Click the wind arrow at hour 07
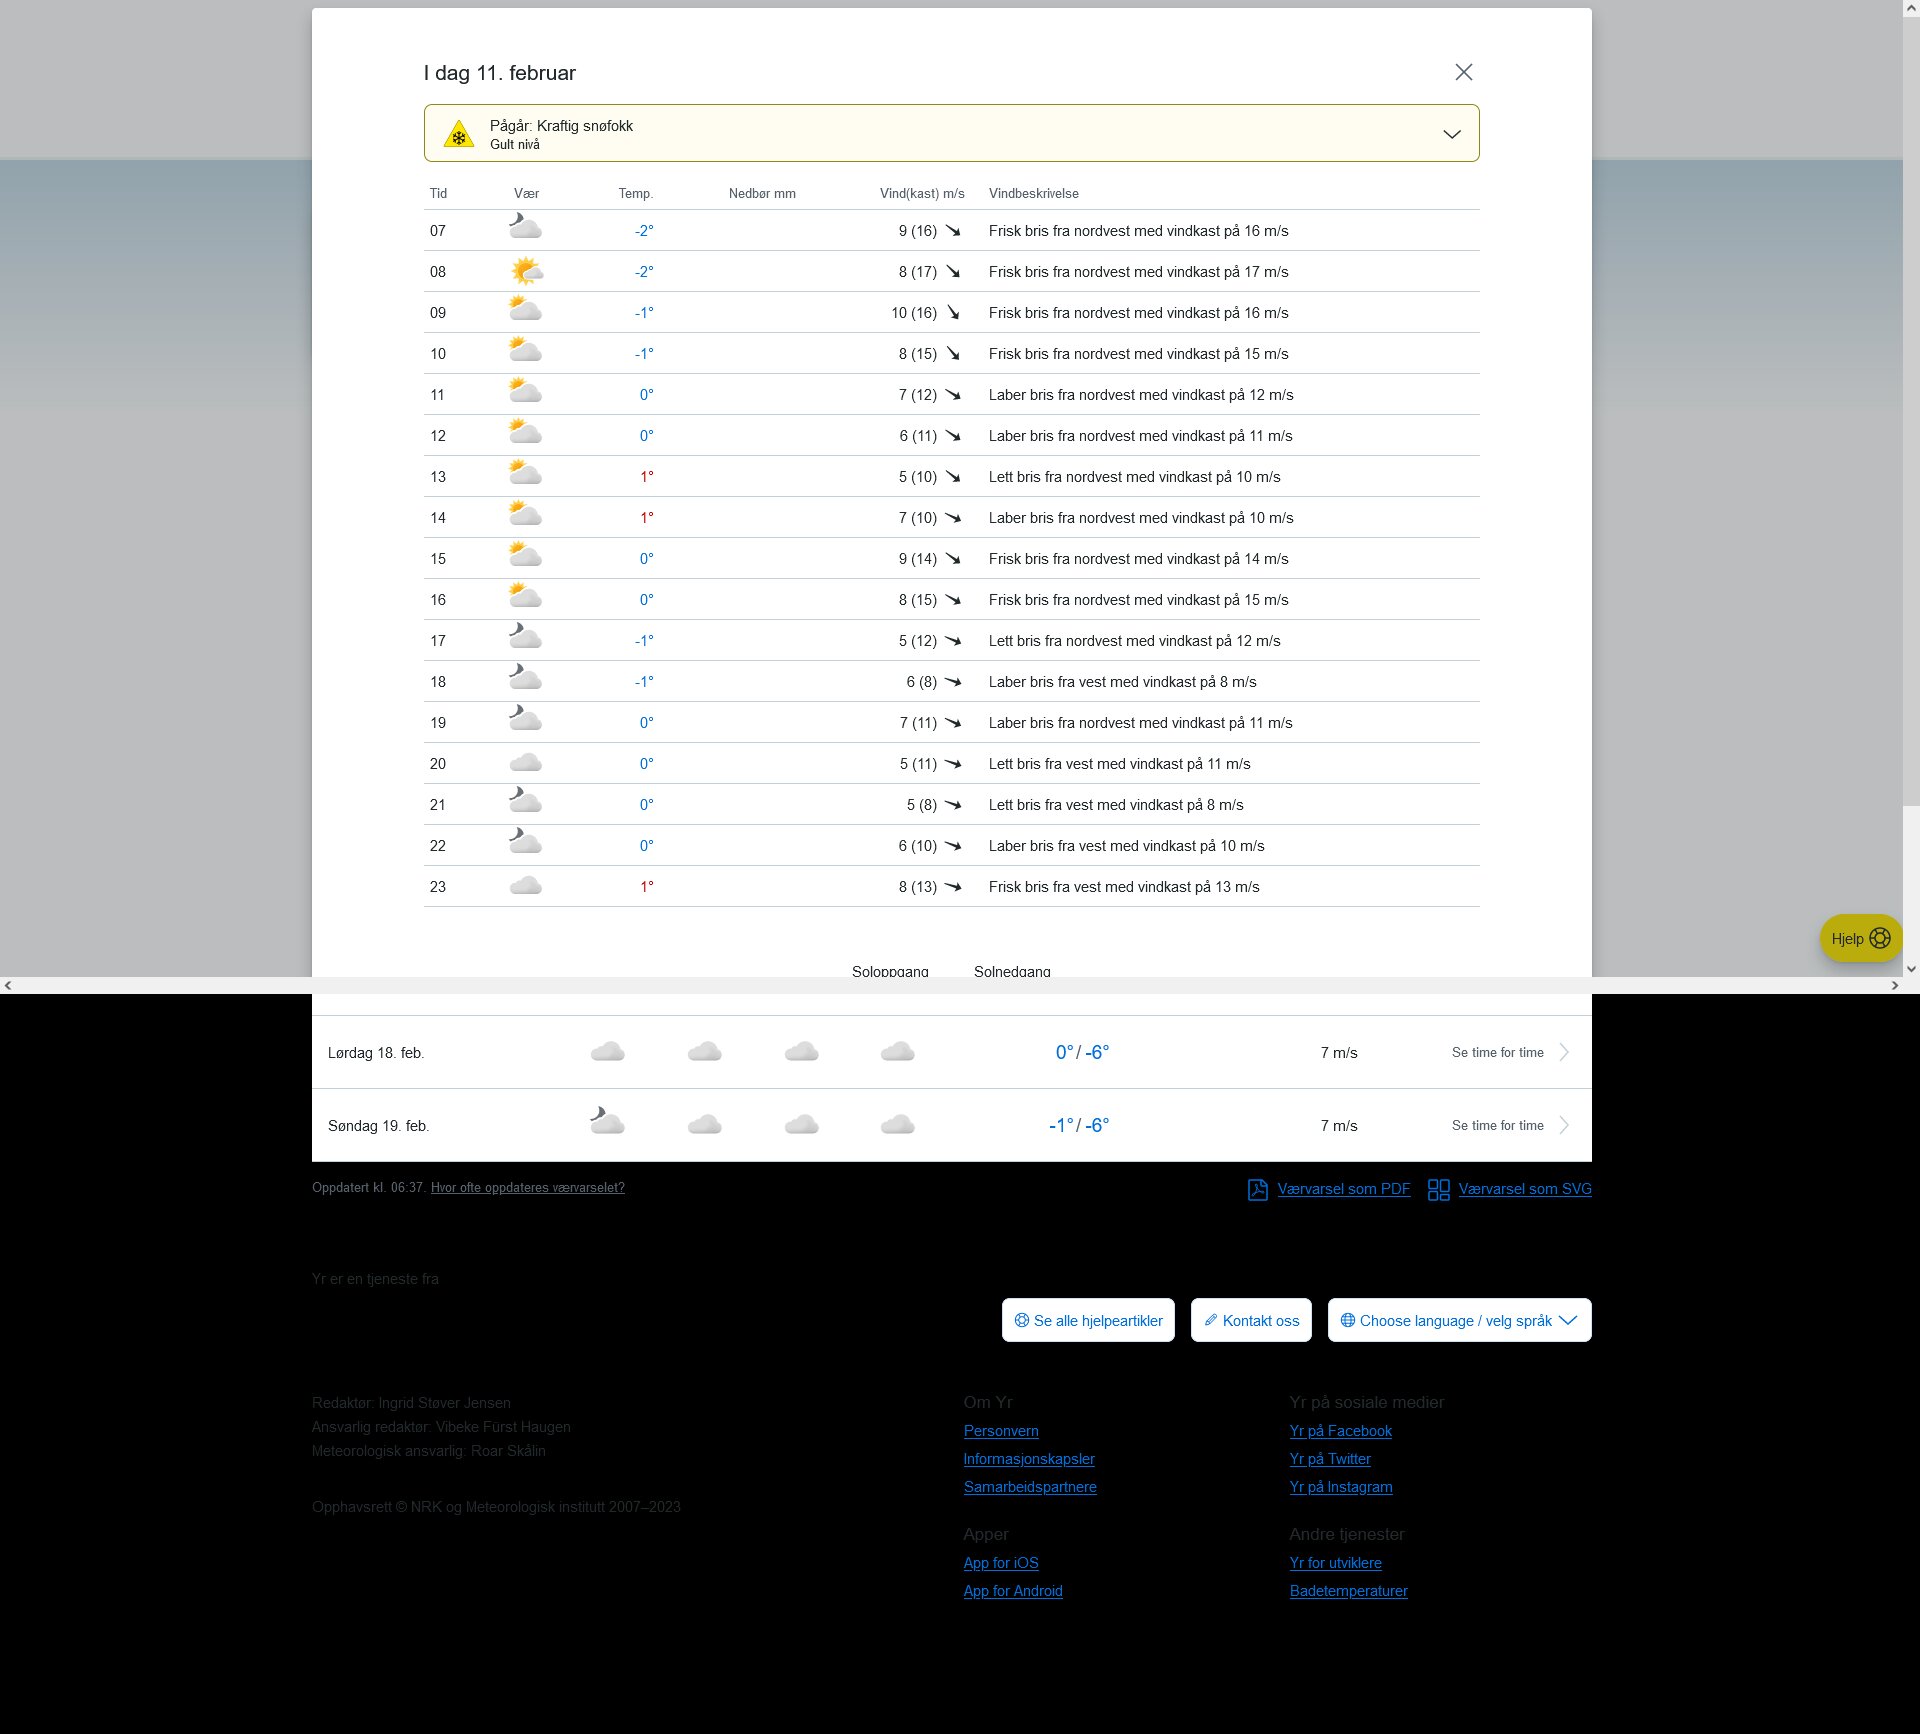1920x1734 pixels. tap(953, 231)
